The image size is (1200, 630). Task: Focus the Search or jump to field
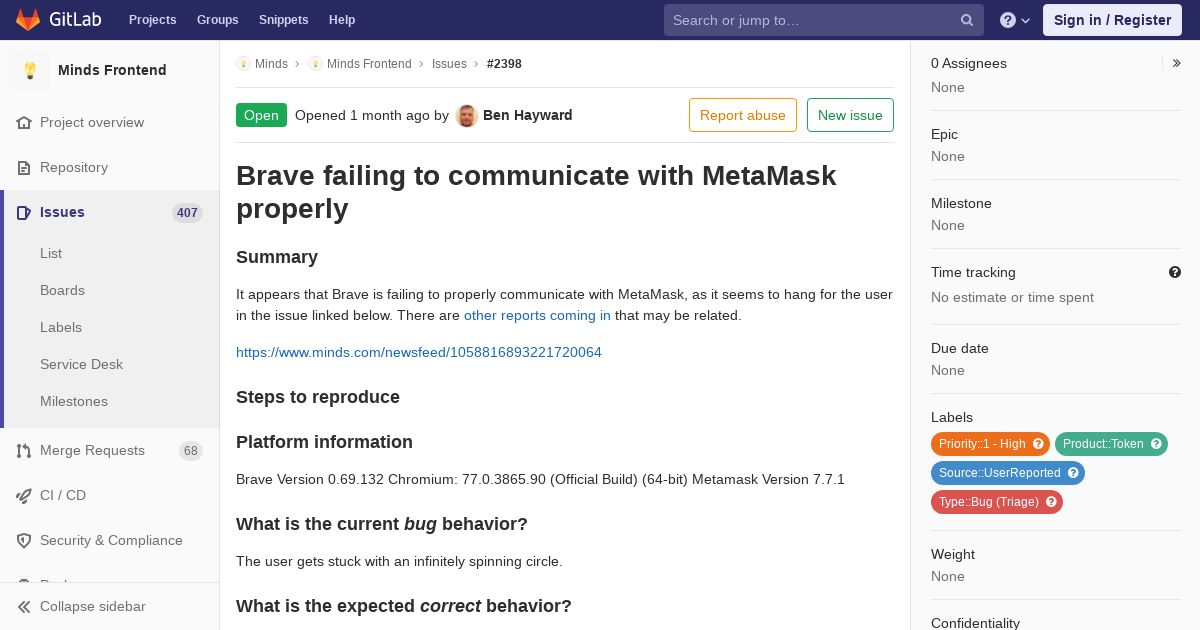pyautogui.click(x=814, y=20)
